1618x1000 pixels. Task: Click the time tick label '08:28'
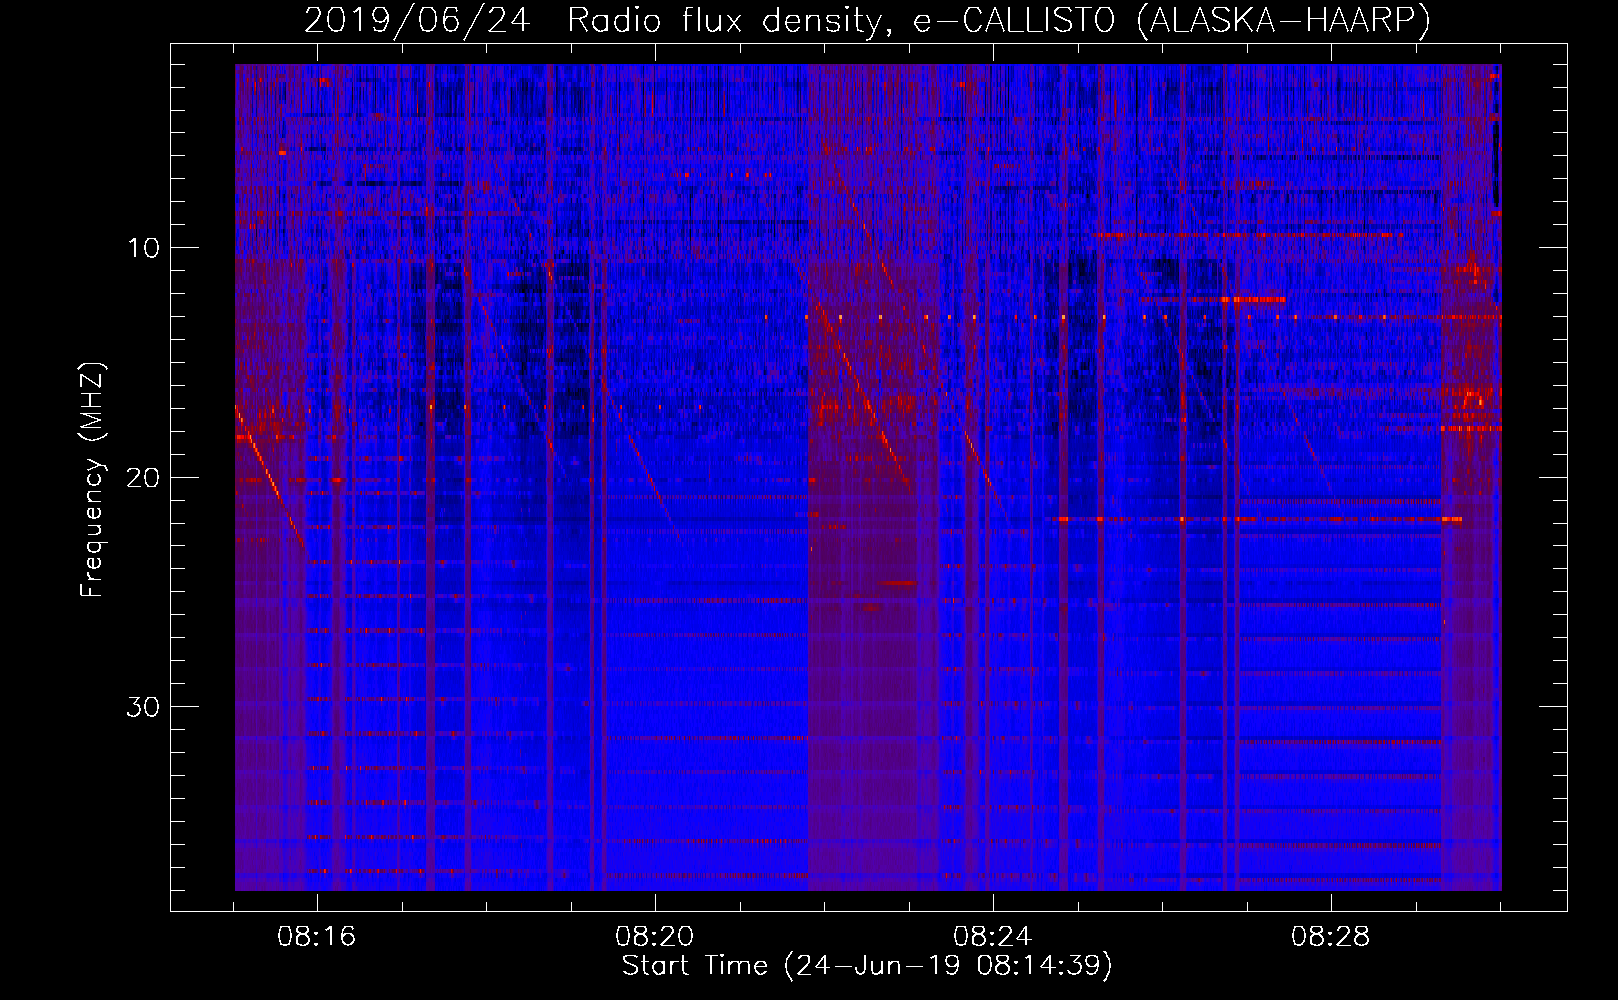1331,937
